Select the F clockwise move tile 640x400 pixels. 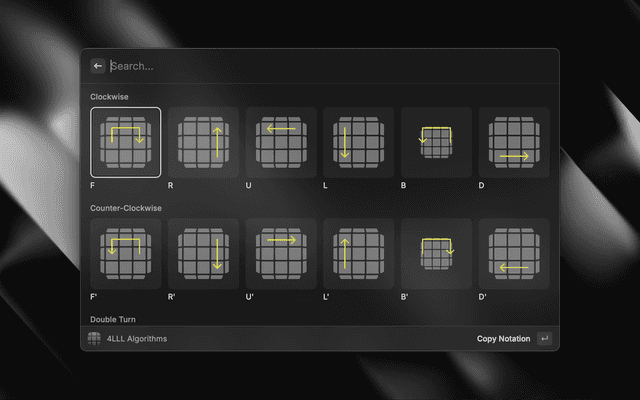(125, 142)
